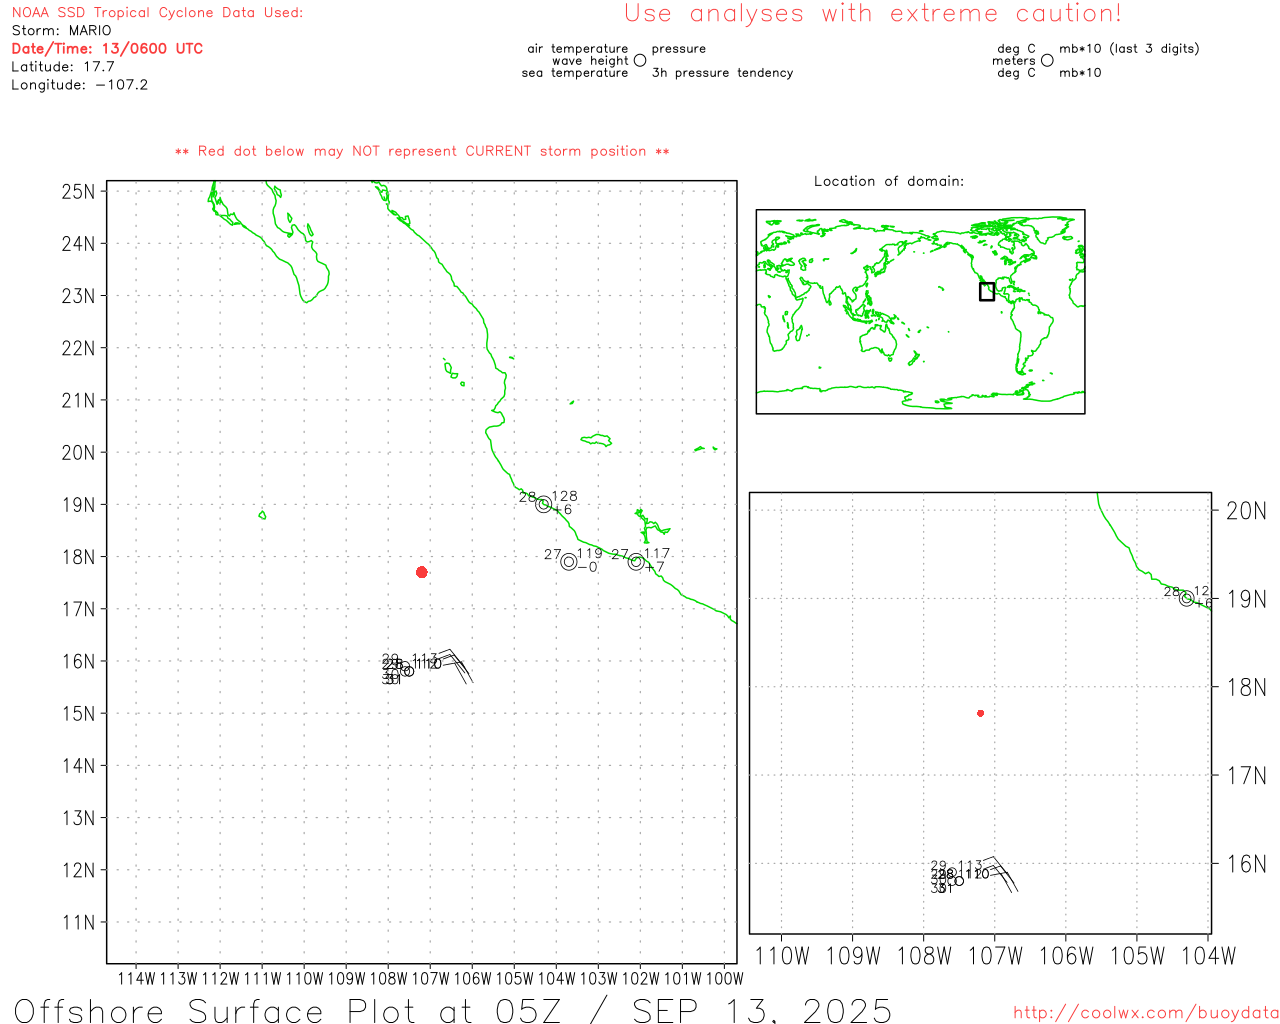Open the coolwx.com/buoydata link
The height and width of the screenshot is (1024, 1280).
click(1146, 1013)
